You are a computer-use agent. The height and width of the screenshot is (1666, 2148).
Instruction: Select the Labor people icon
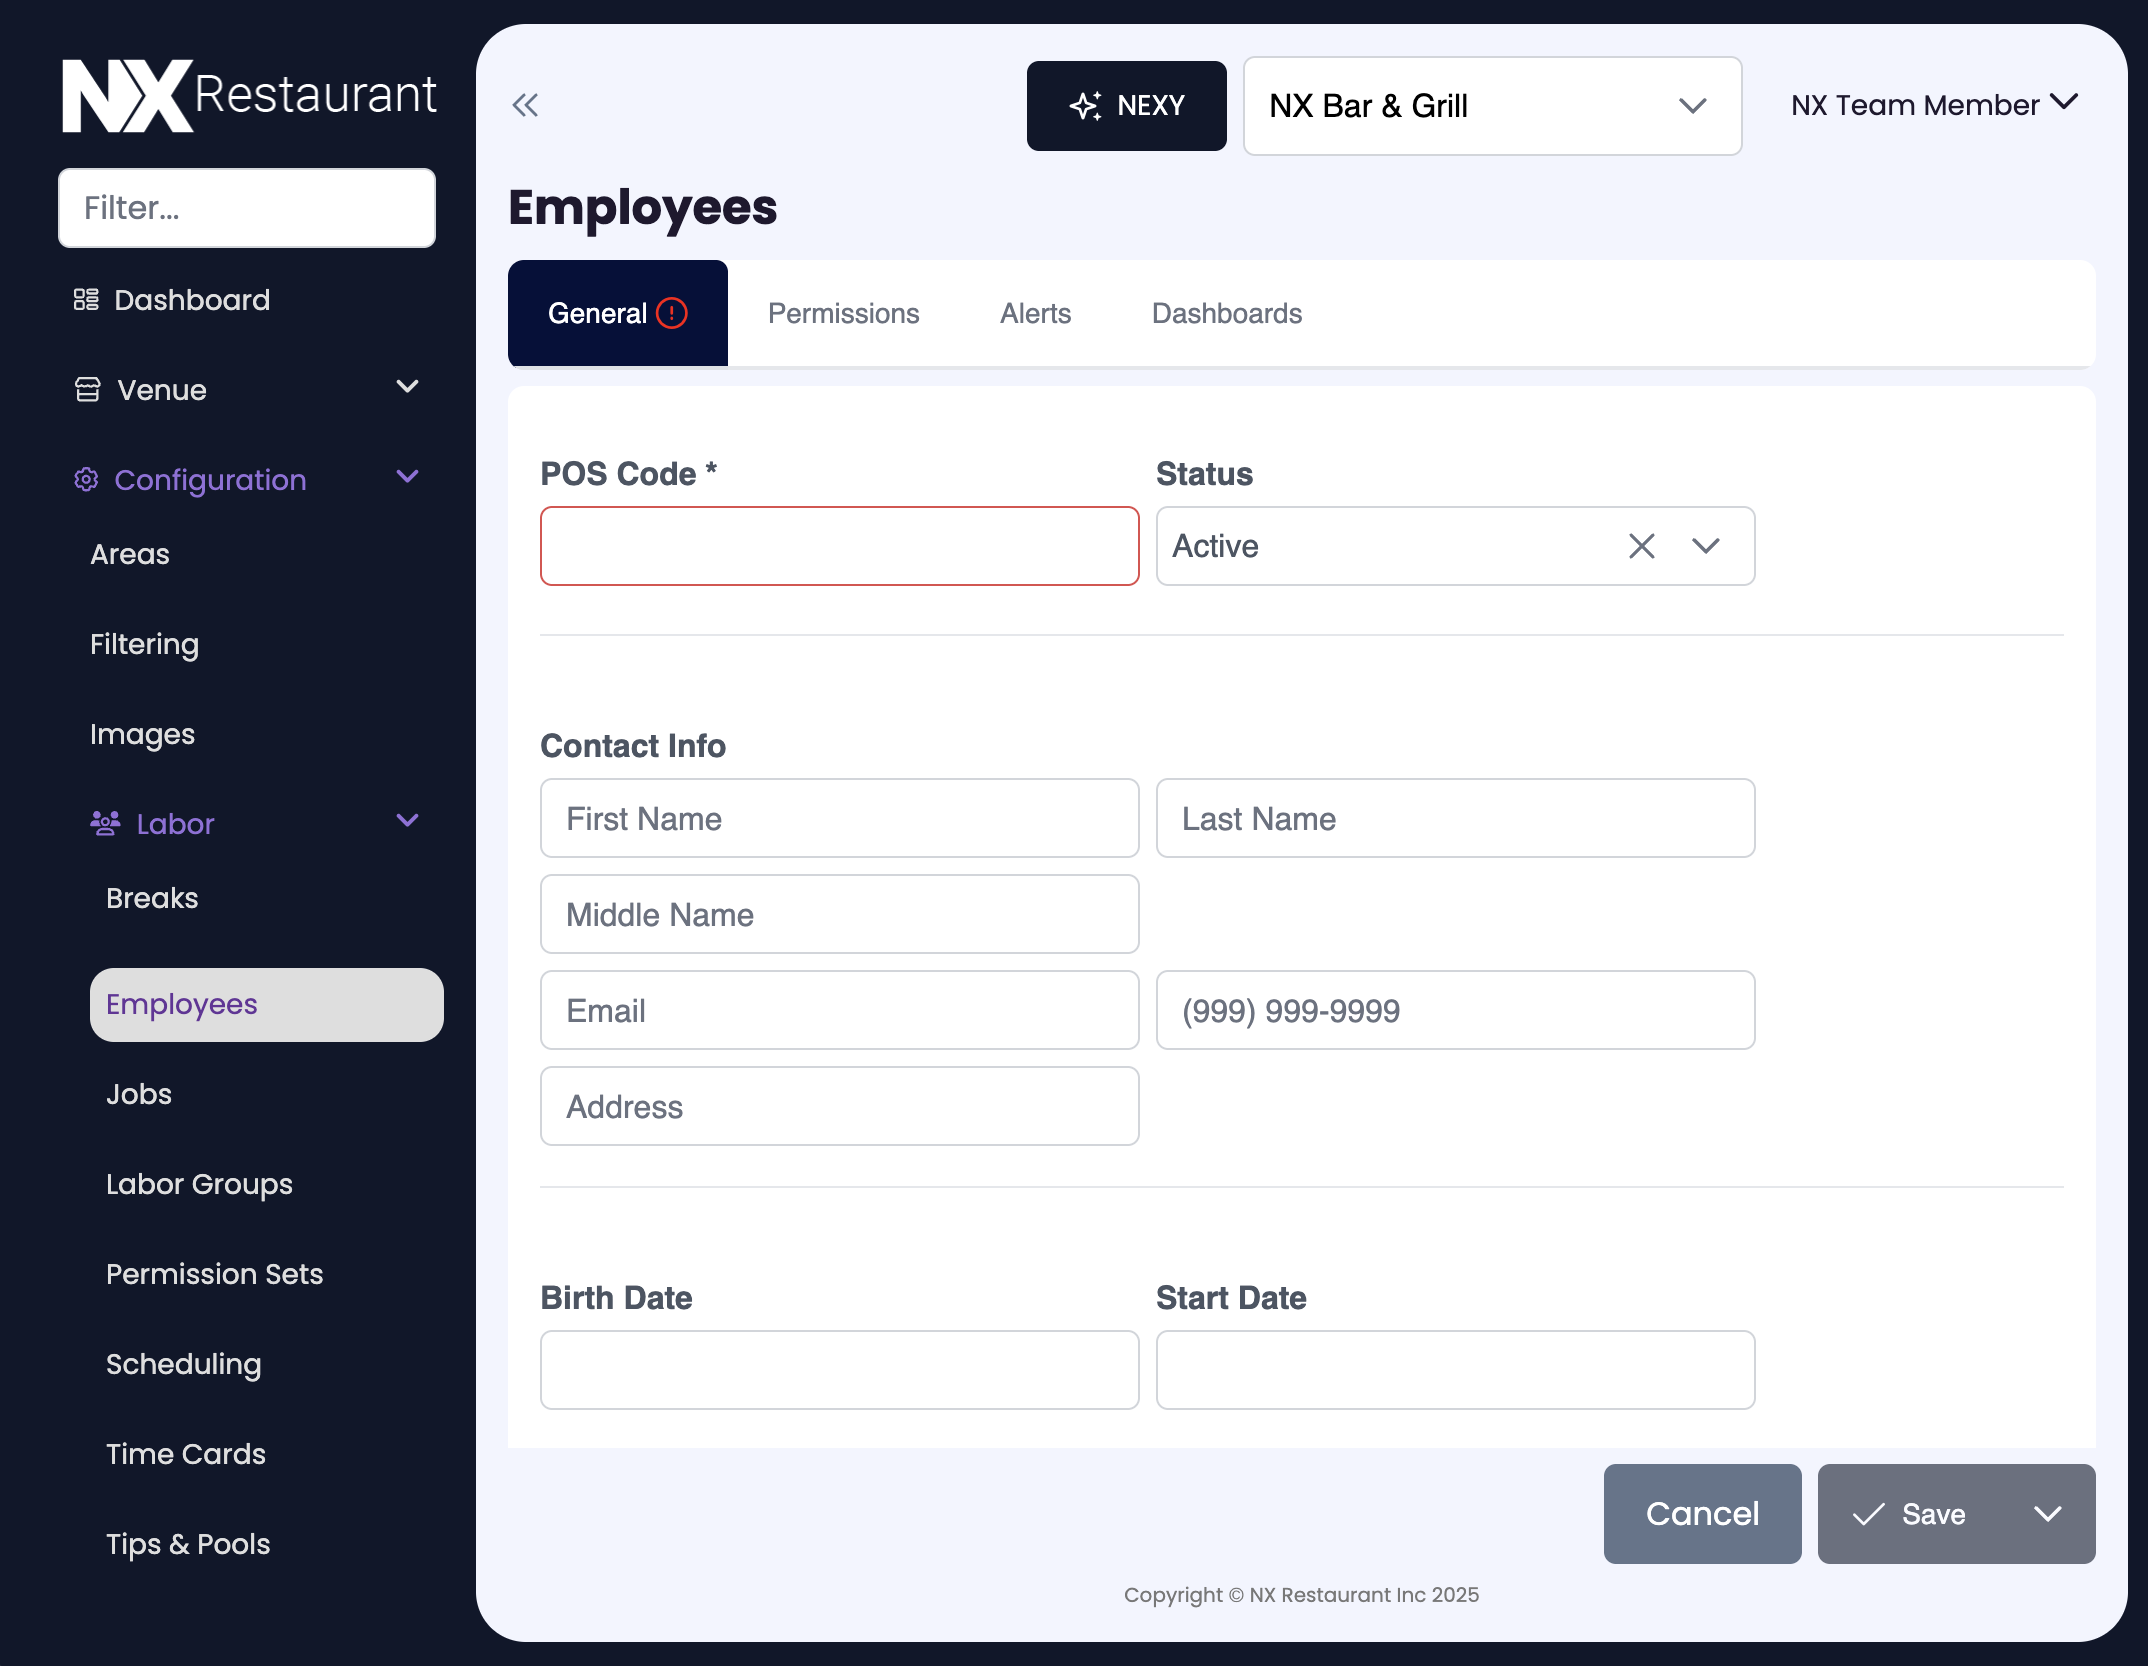(104, 821)
